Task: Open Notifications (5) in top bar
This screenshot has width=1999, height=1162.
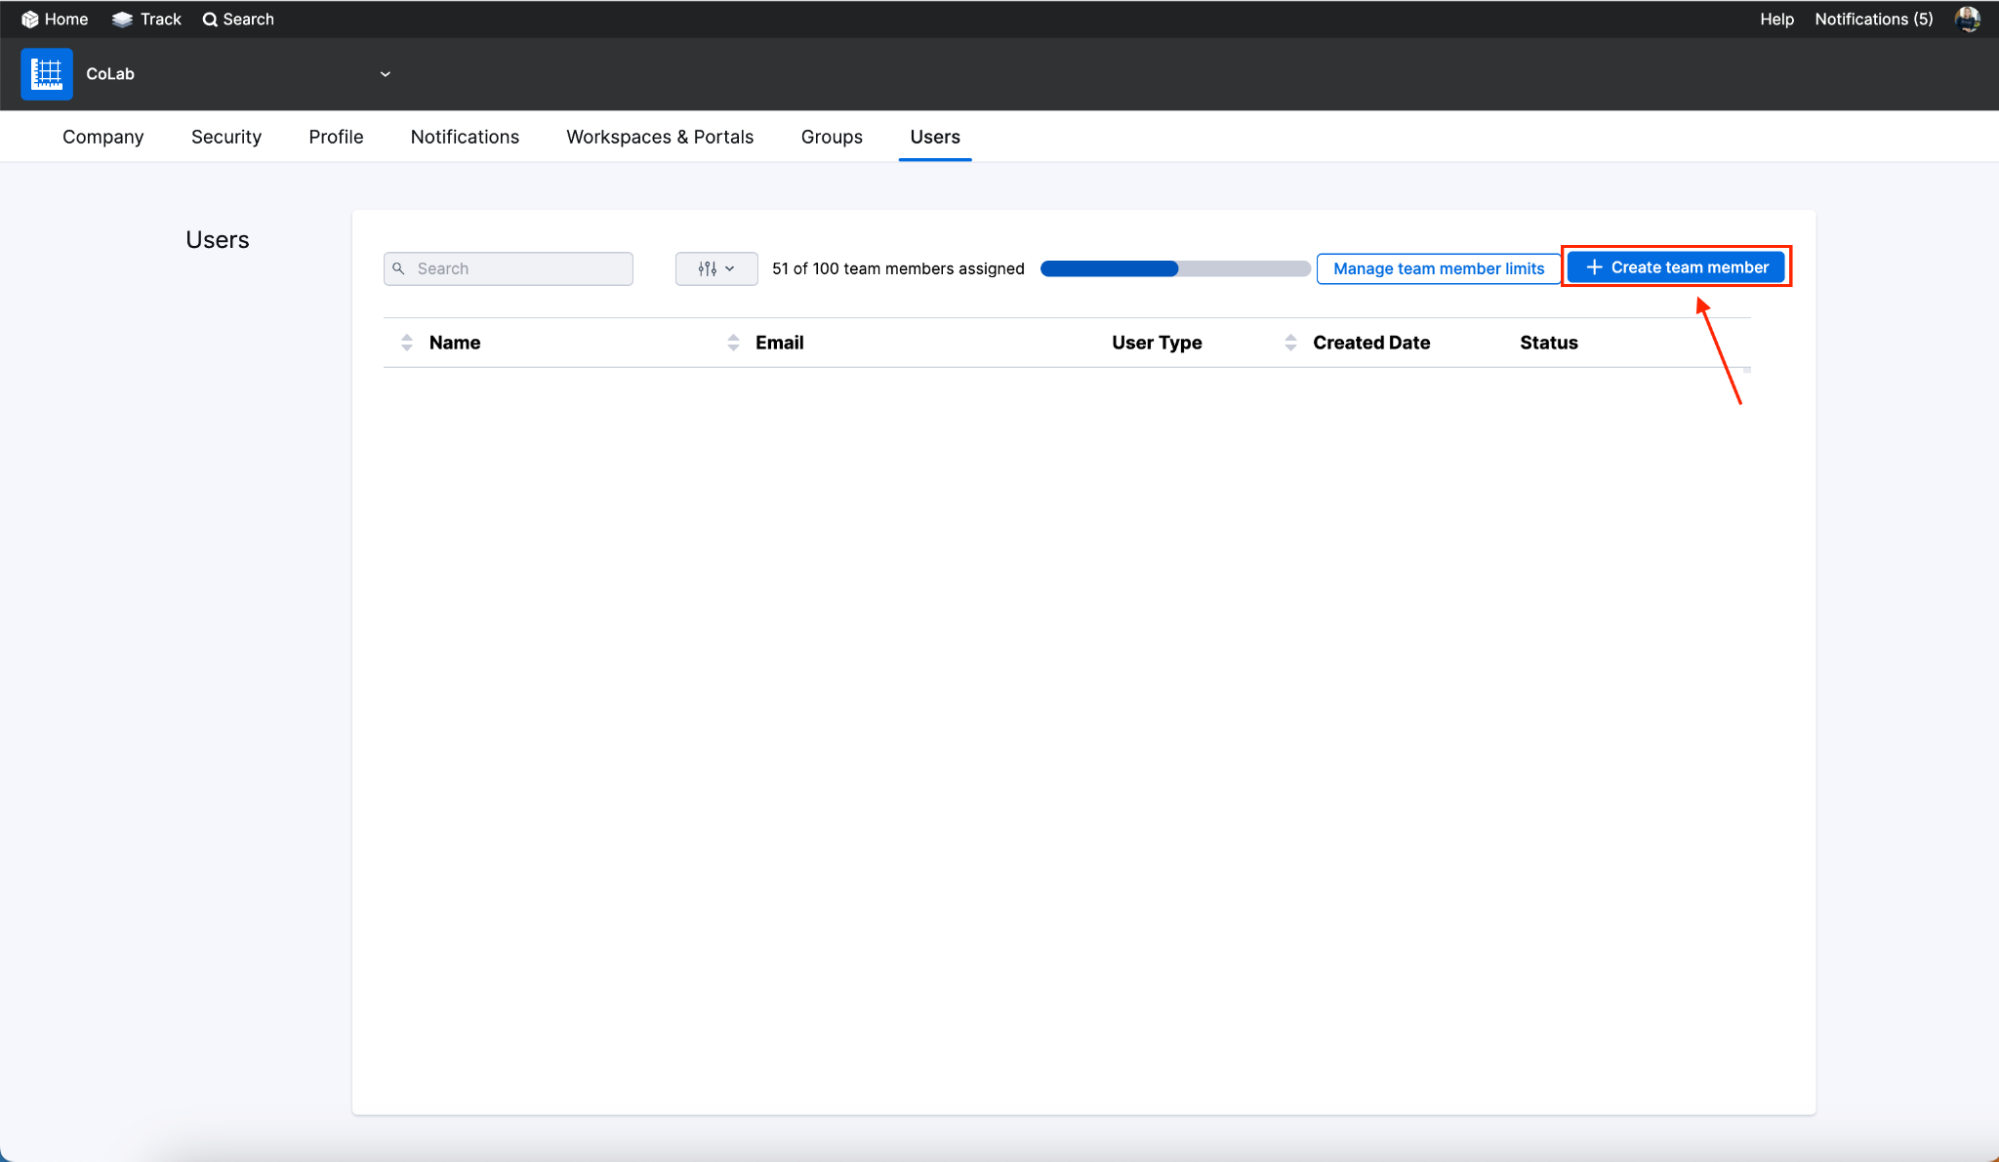Action: 1873,19
